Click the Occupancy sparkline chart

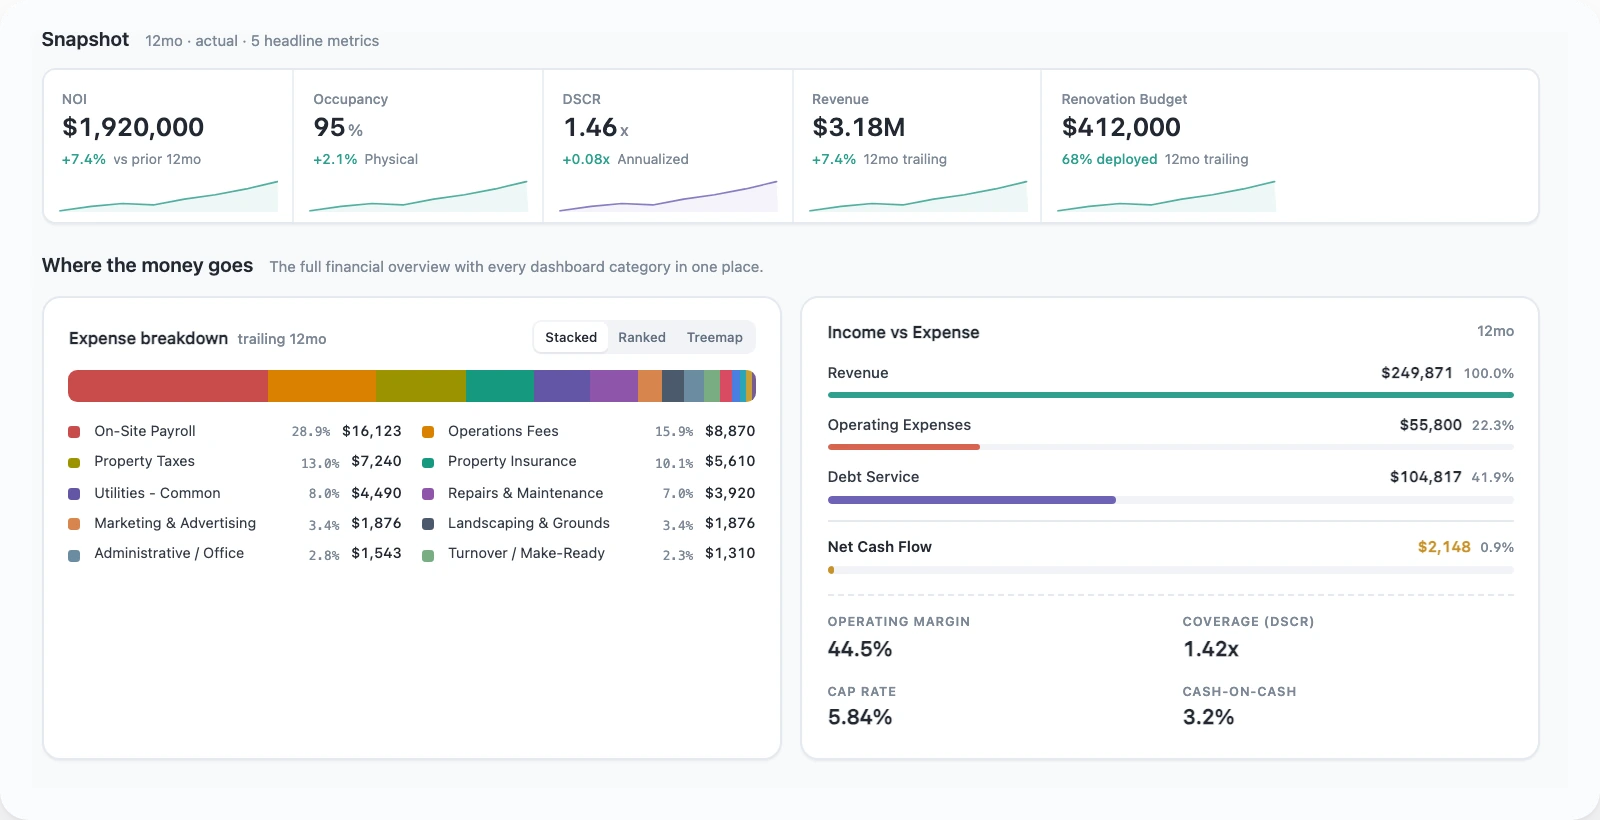tap(418, 196)
